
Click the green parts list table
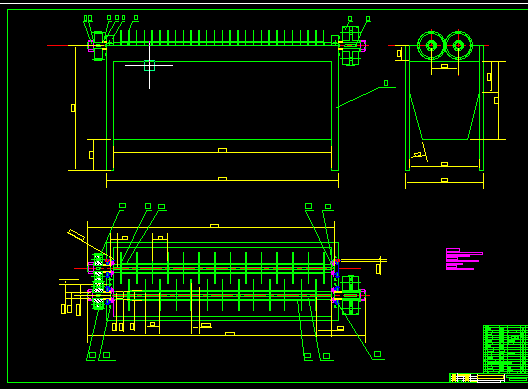(x=505, y=349)
